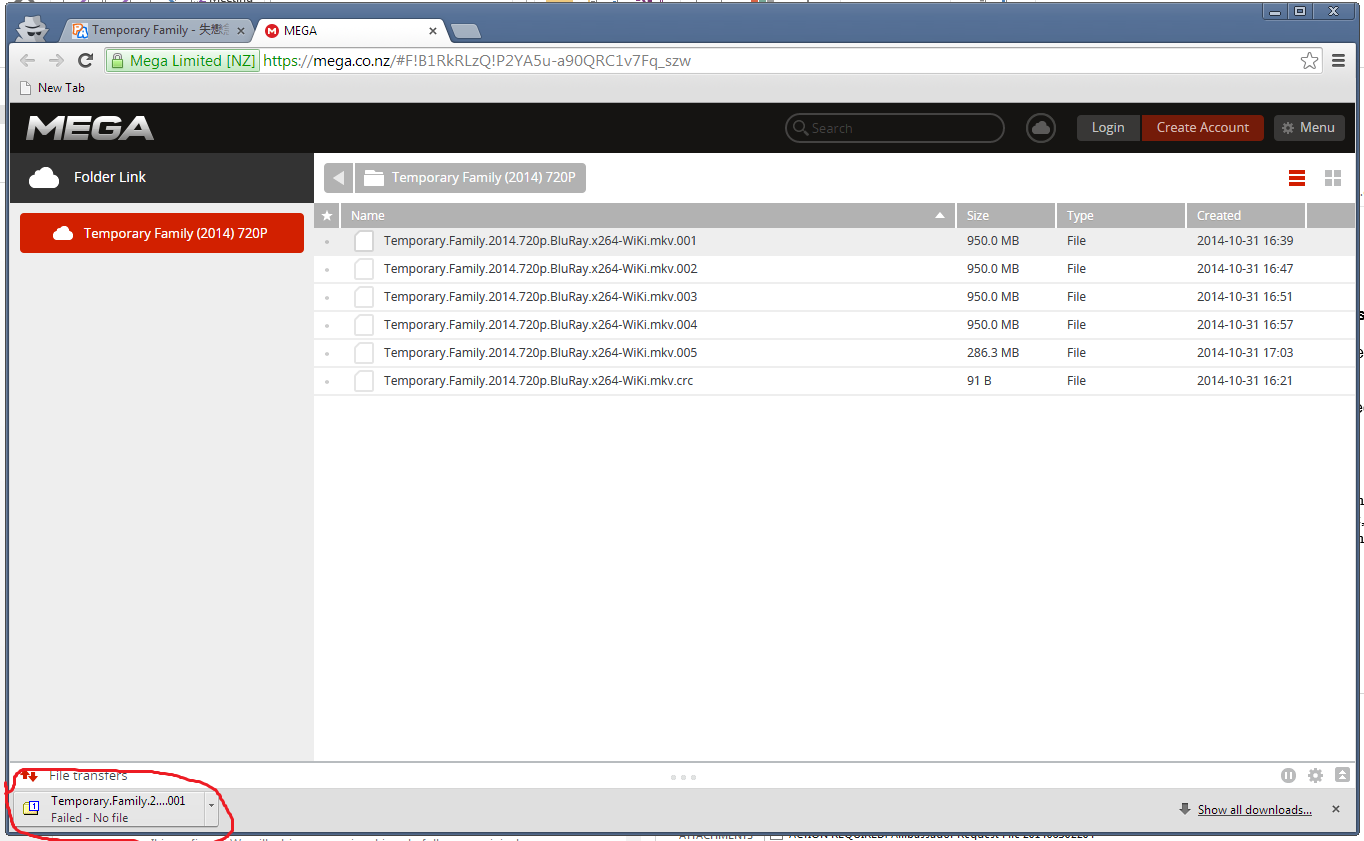Click the file icon of mkv.004
The image size is (1364, 841).
(x=364, y=325)
